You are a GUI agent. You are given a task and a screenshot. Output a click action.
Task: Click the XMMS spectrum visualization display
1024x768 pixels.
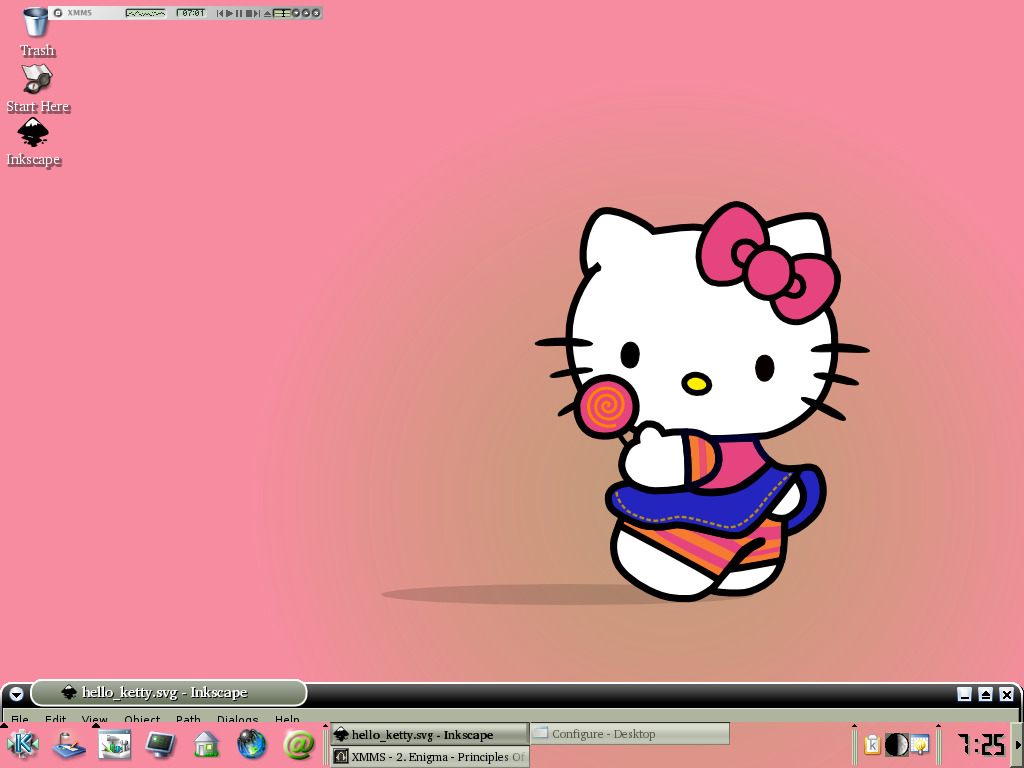click(x=146, y=13)
